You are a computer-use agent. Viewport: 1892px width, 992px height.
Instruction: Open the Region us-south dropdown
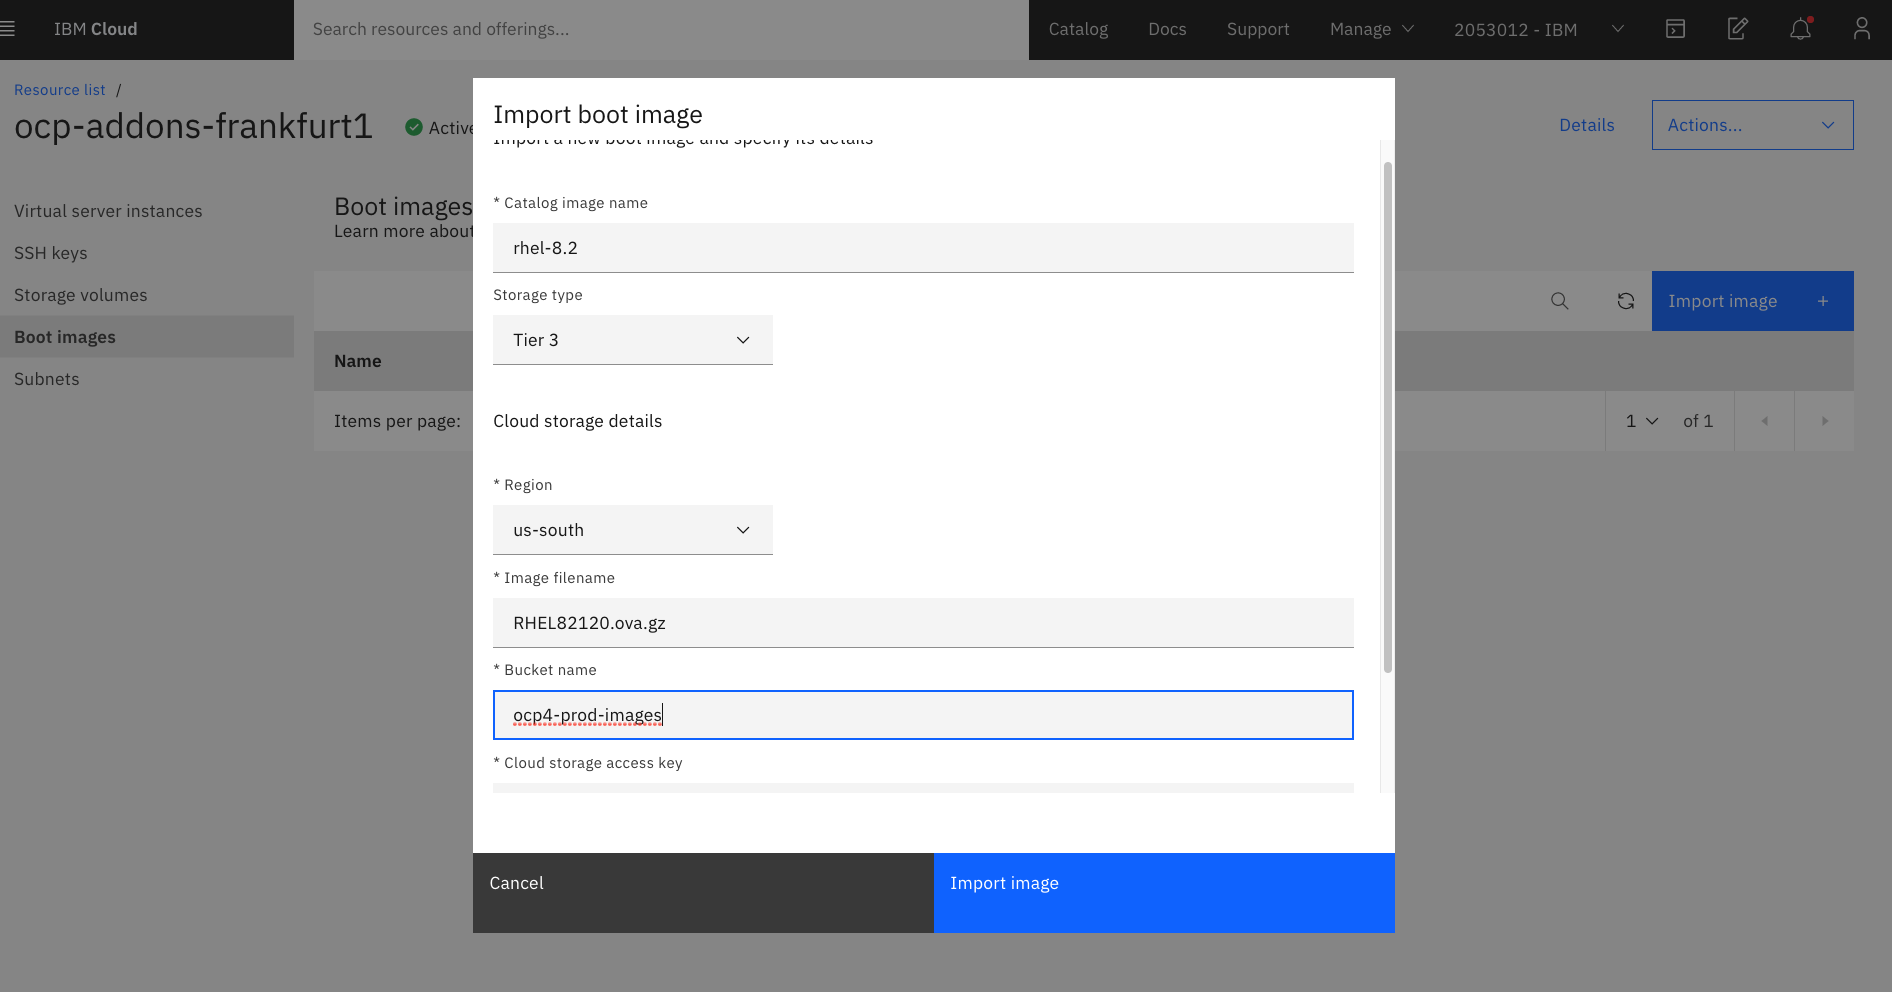(633, 530)
